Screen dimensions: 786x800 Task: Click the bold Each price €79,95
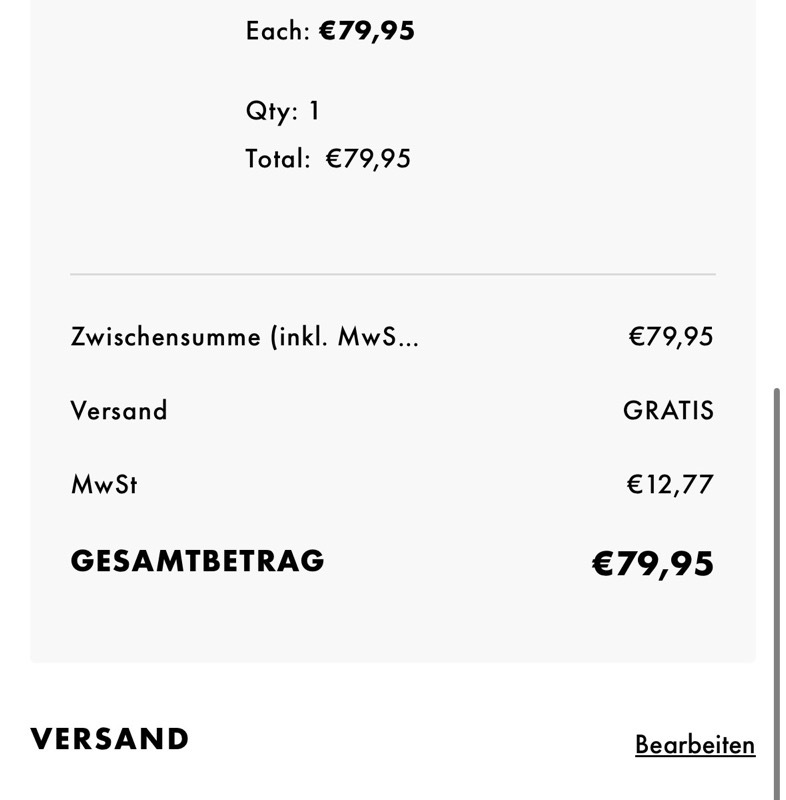pyautogui.click(x=366, y=31)
